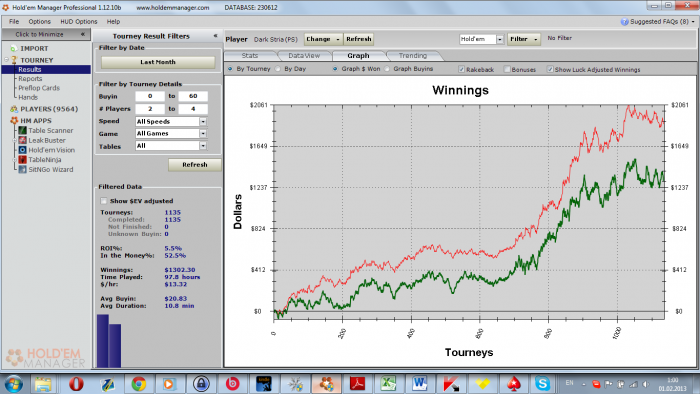Image resolution: width=700 pixels, height=394 pixels.
Task: Open Preflop Cards under Tourney
Action: (x=39, y=88)
